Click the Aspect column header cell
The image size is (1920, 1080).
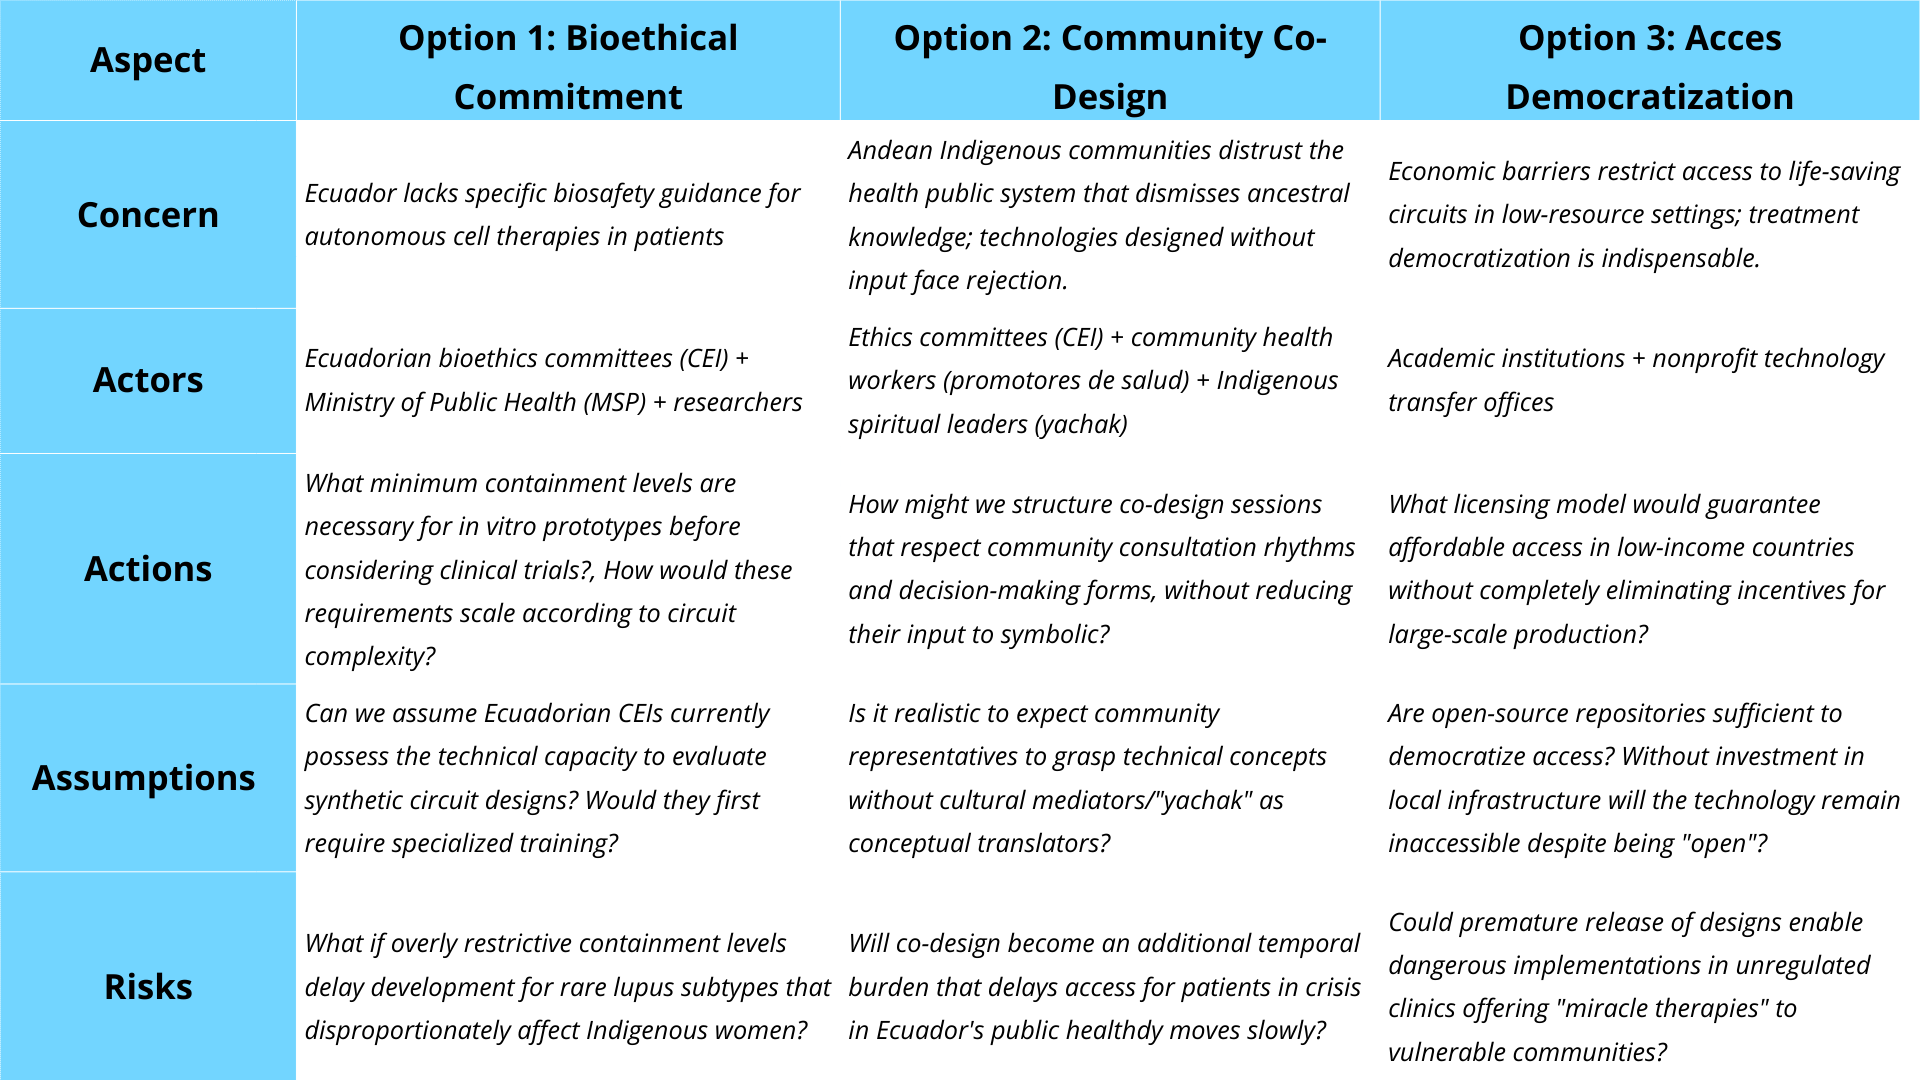pyautogui.click(x=148, y=60)
